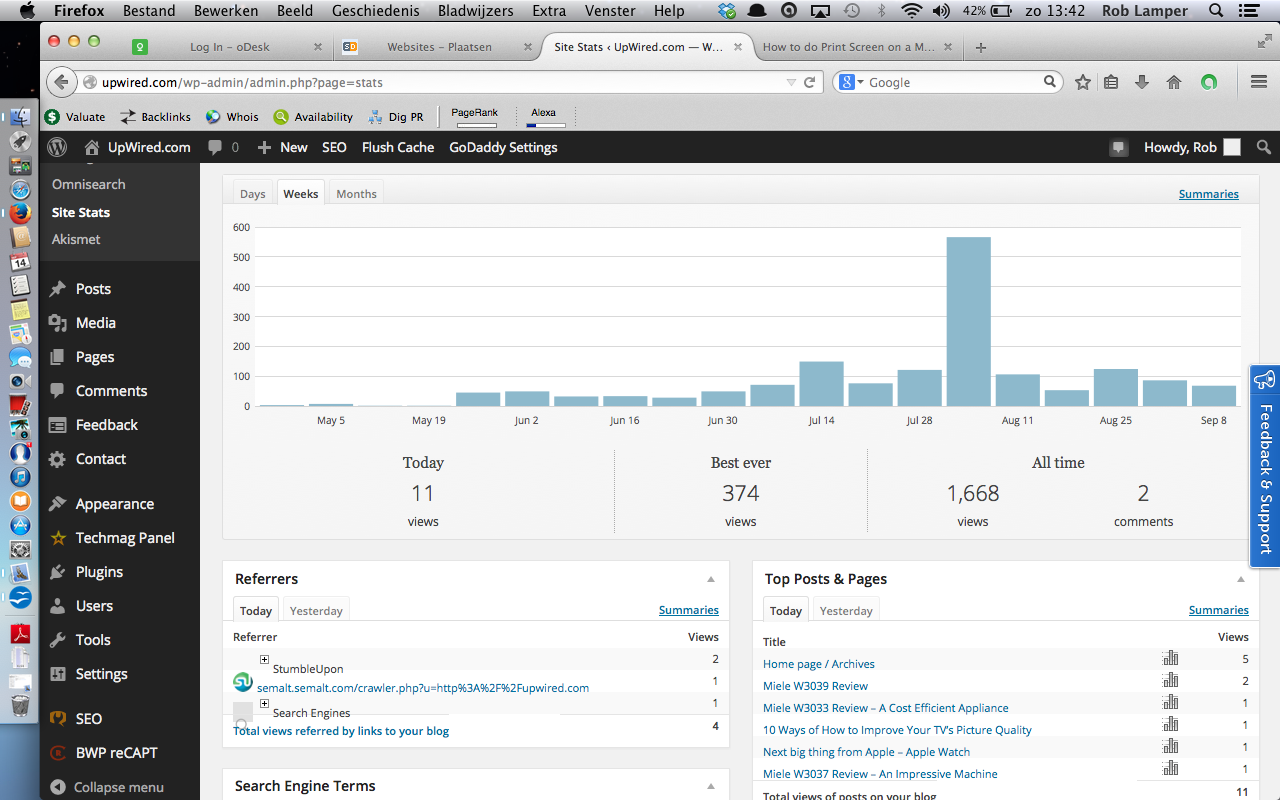Open the comments bubble in admin bar

click(x=223, y=147)
